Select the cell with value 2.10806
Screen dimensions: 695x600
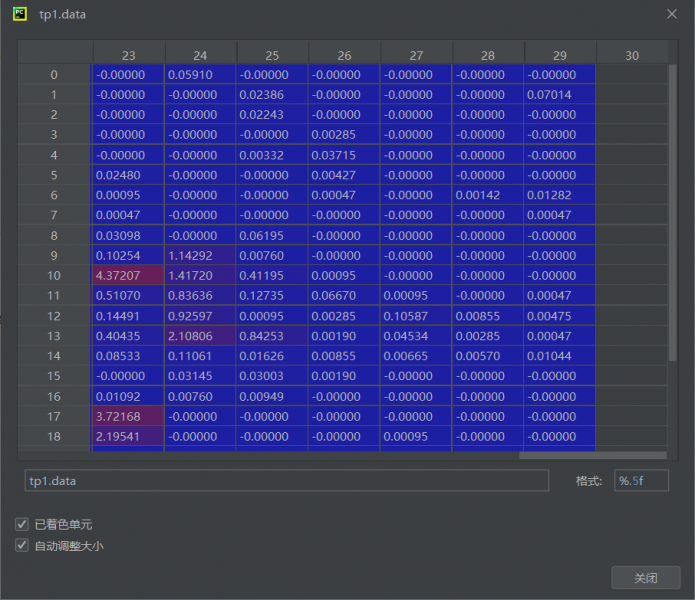coord(200,336)
